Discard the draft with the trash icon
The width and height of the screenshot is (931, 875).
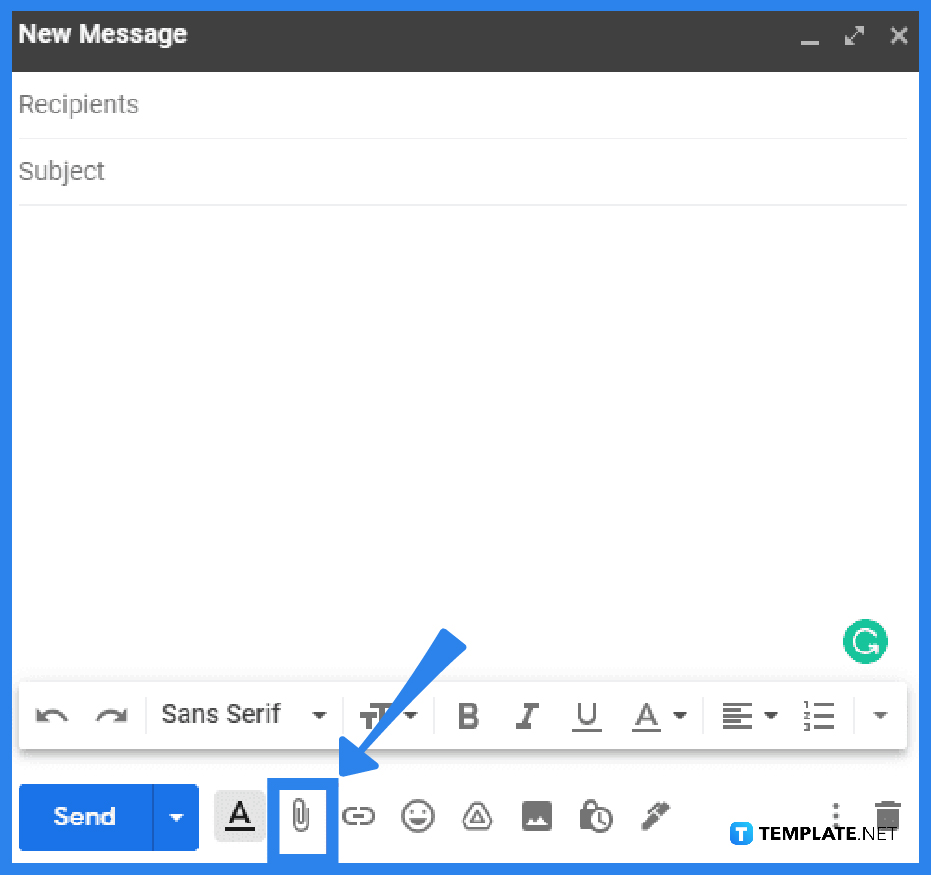[x=887, y=817]
